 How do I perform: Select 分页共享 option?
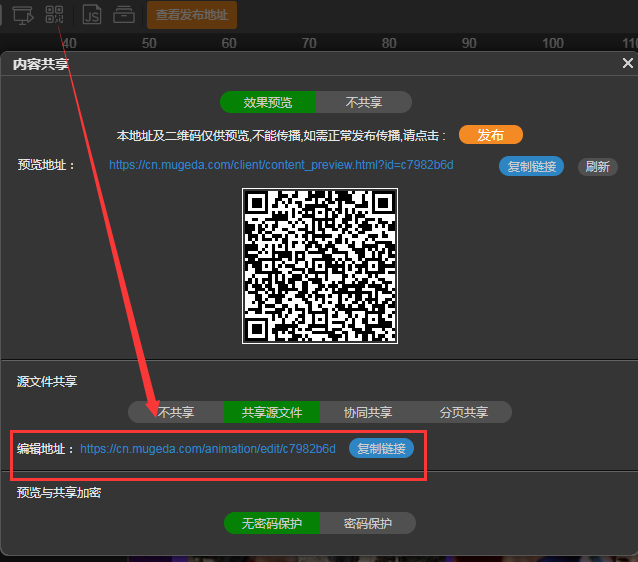point(464,412)
